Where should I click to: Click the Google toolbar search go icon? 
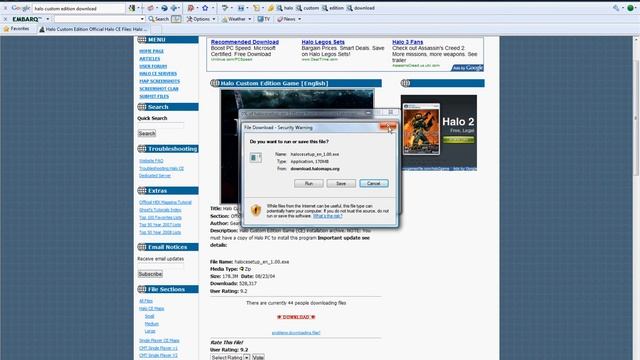pyautogui.click(x=132, y=8)
